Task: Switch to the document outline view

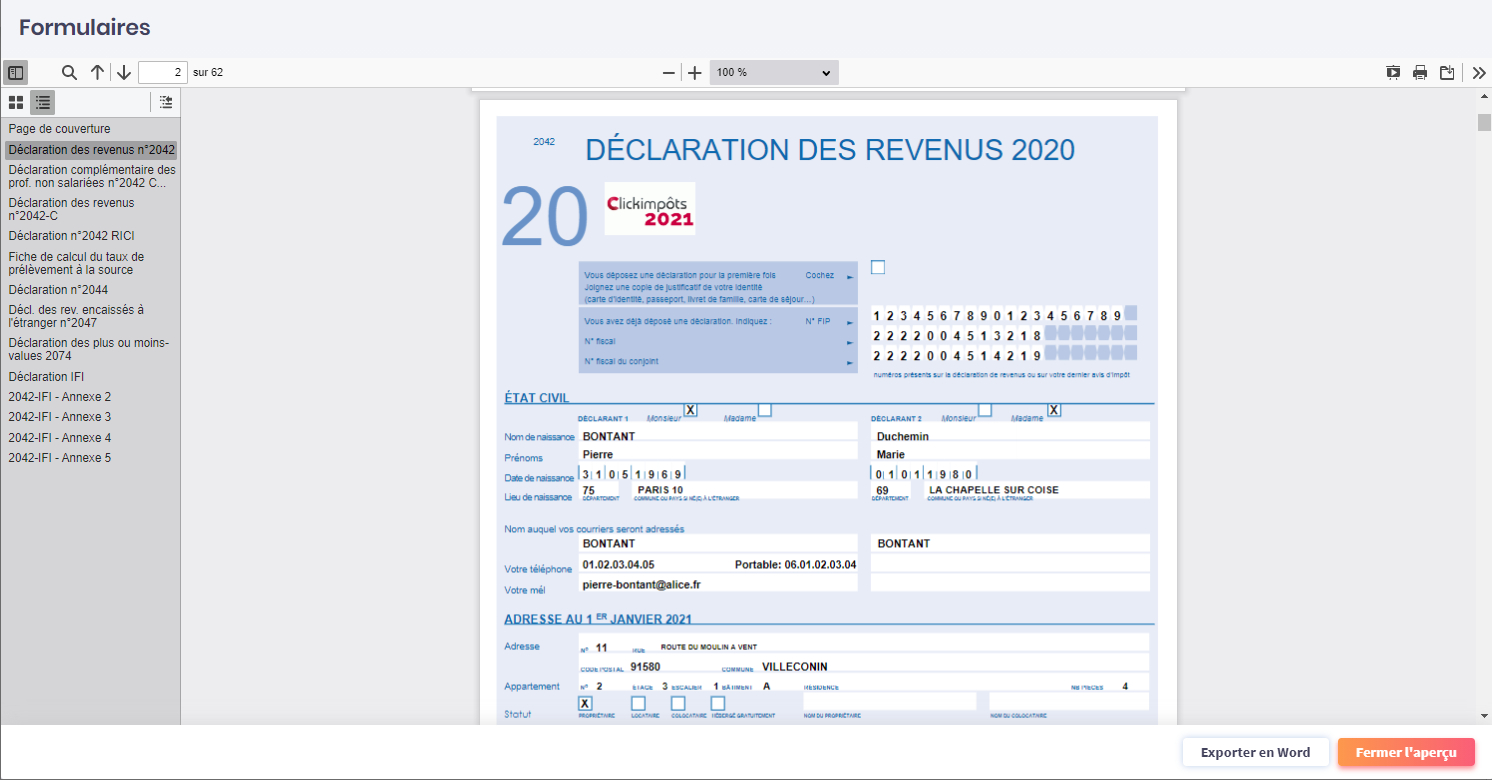Action: pos(42,102)
